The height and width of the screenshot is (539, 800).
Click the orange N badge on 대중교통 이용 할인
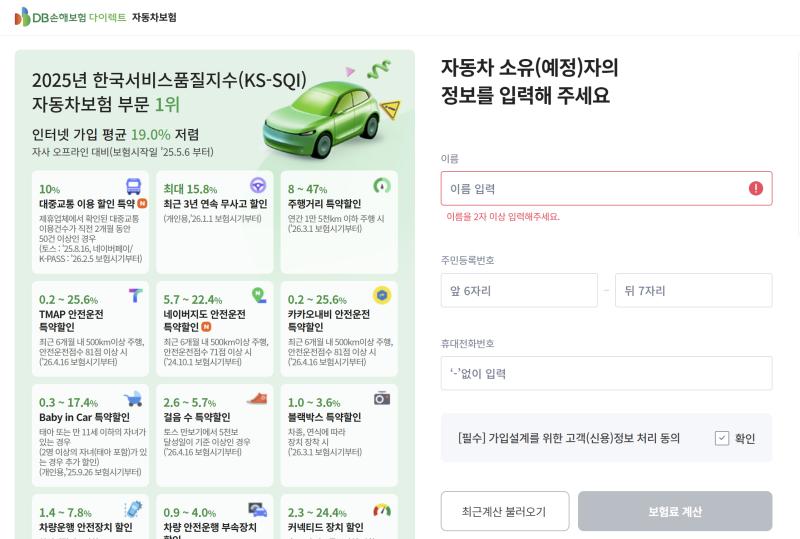tap(142, 203)
